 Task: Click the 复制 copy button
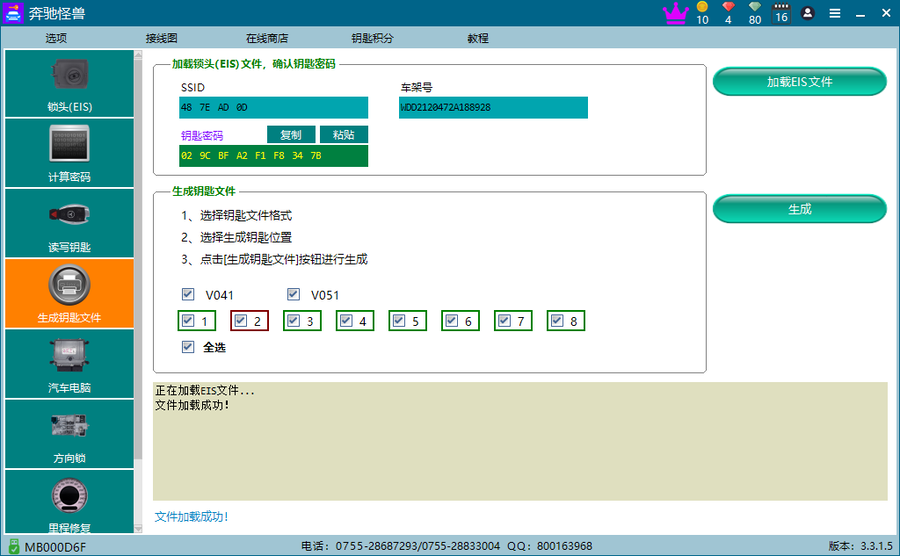[x=291, y=135]
